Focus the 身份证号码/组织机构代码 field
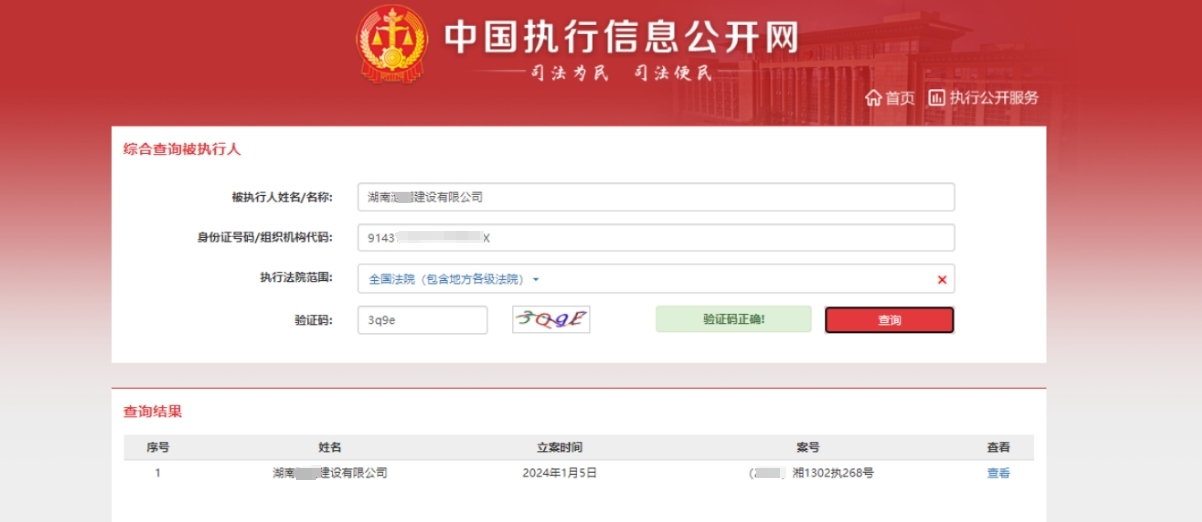Screen dimensions: 1202x522 coord(656,238)
